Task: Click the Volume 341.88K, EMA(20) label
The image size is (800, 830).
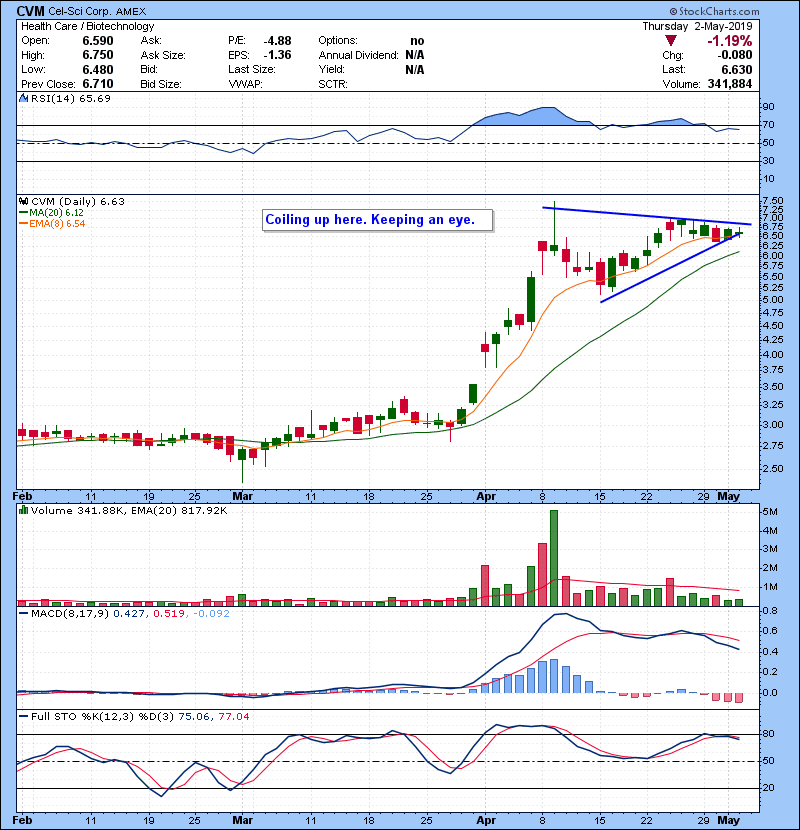Action: pos(129,510)
